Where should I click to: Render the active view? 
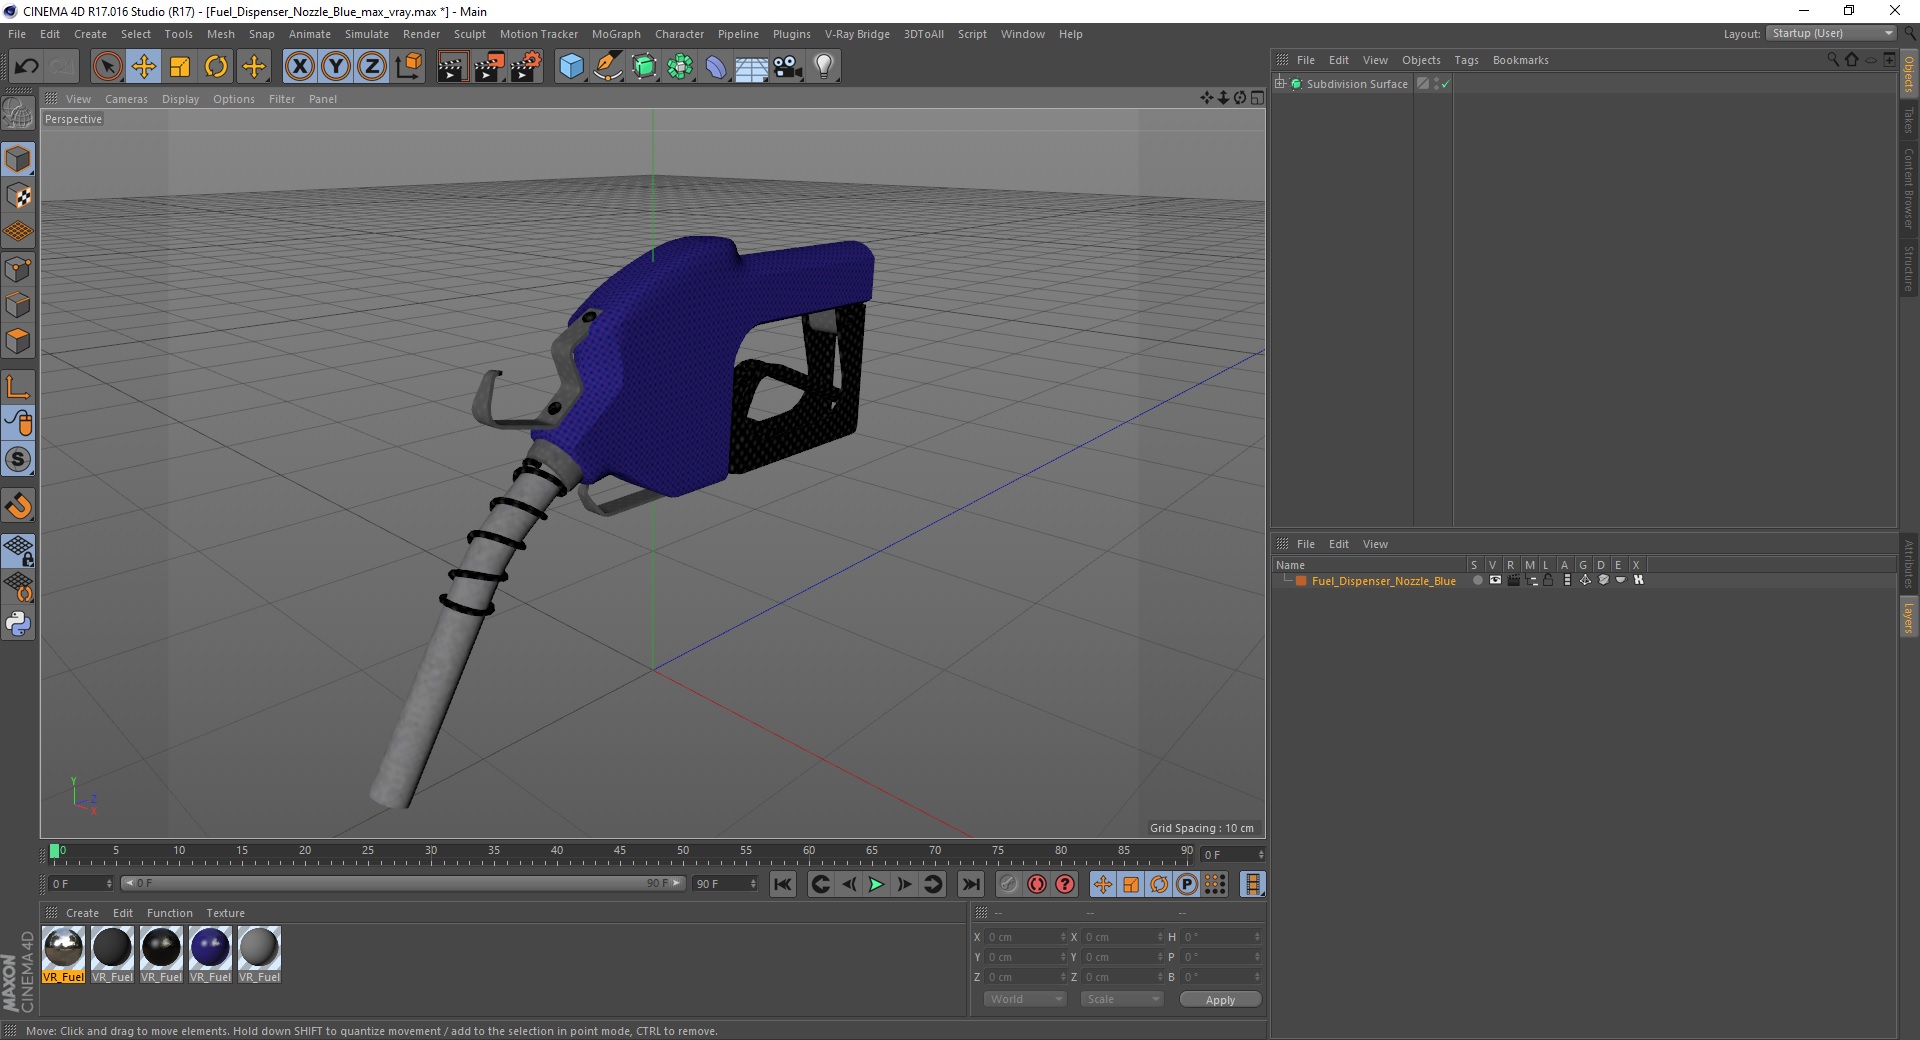click(452, 67)
